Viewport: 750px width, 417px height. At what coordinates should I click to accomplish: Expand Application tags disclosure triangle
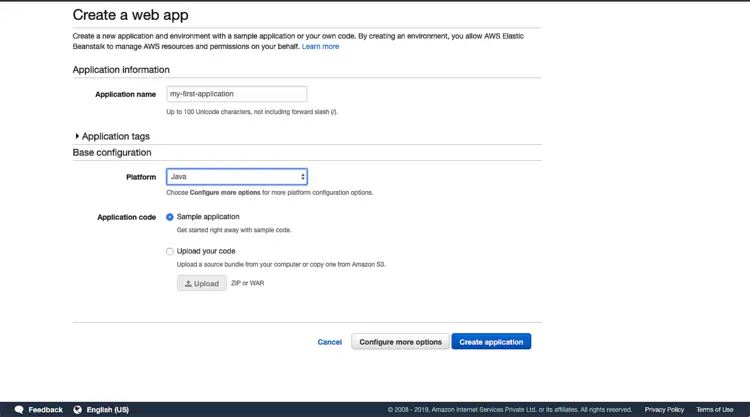[77, 136]
